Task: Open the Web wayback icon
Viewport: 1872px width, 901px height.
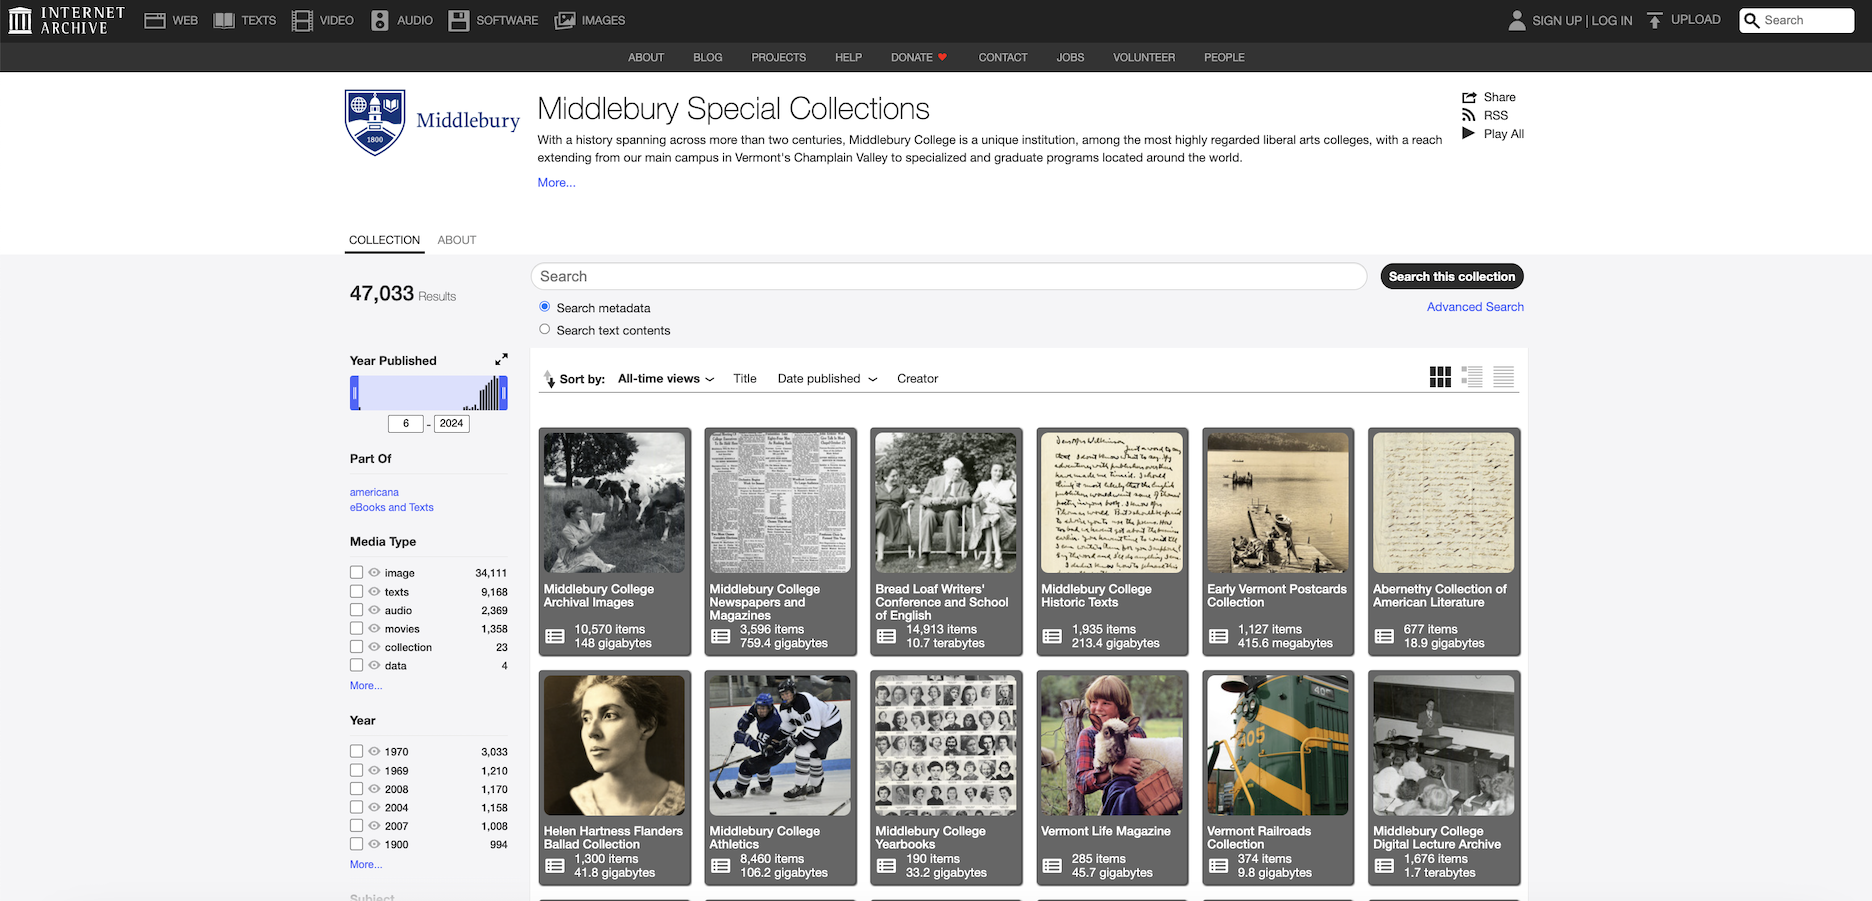Action: coord(154,20)
